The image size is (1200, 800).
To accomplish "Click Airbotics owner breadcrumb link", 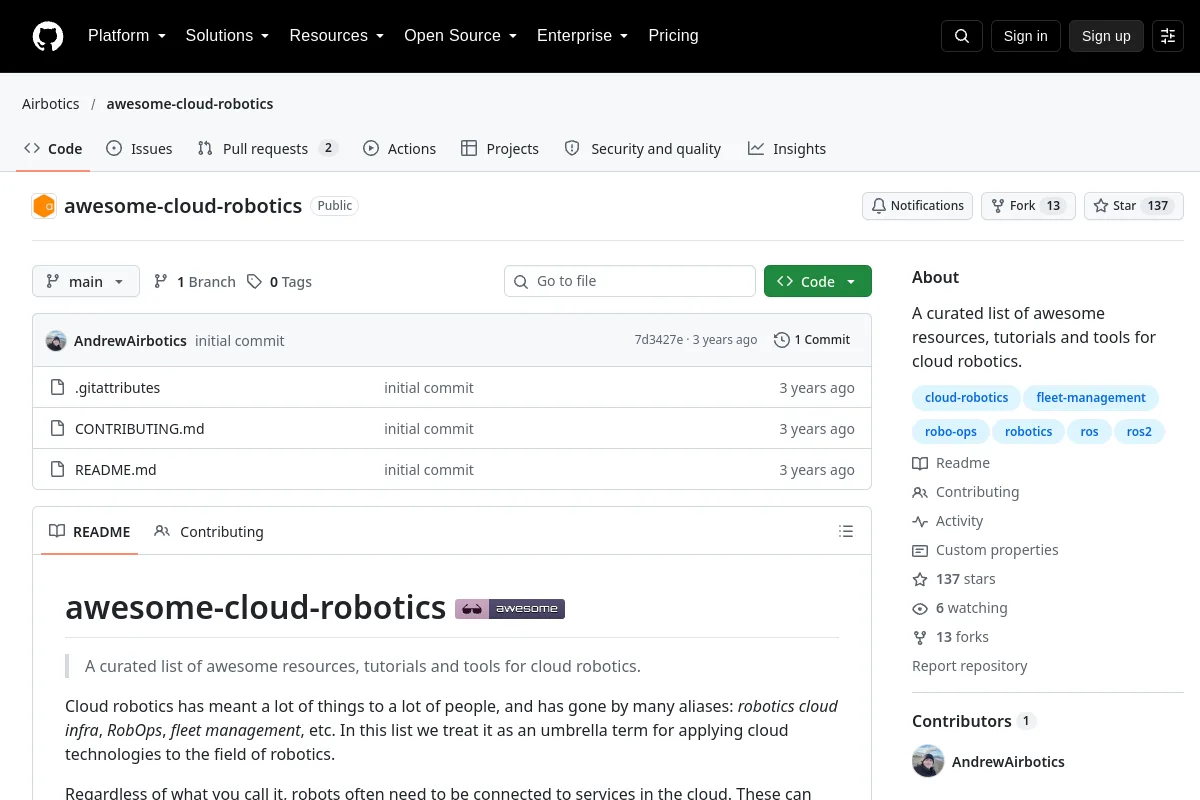I will 51,104.
